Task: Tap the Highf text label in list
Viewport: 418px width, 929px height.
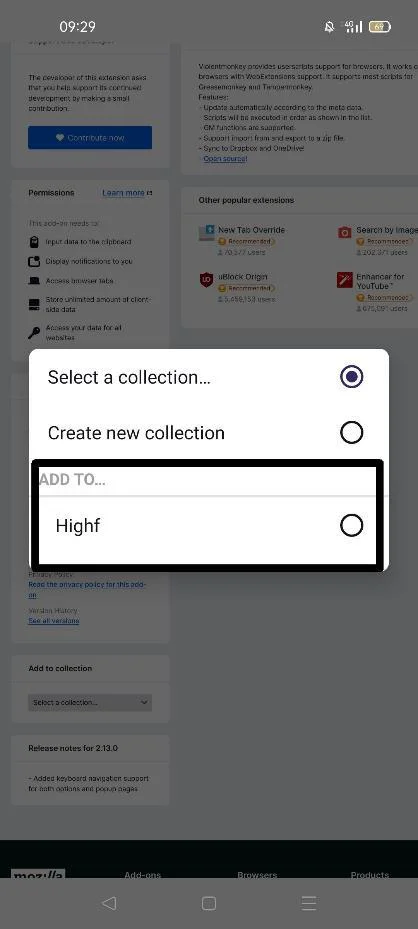Action: point(78,526)
